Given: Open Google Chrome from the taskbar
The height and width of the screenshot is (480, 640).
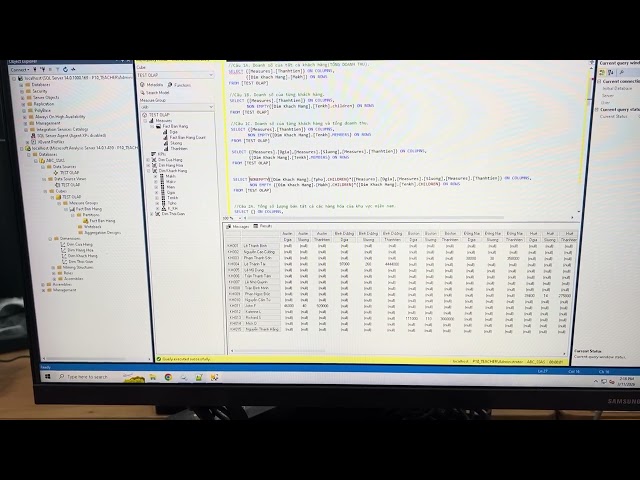Looking at the screenshot, I should tap(168, 378).
